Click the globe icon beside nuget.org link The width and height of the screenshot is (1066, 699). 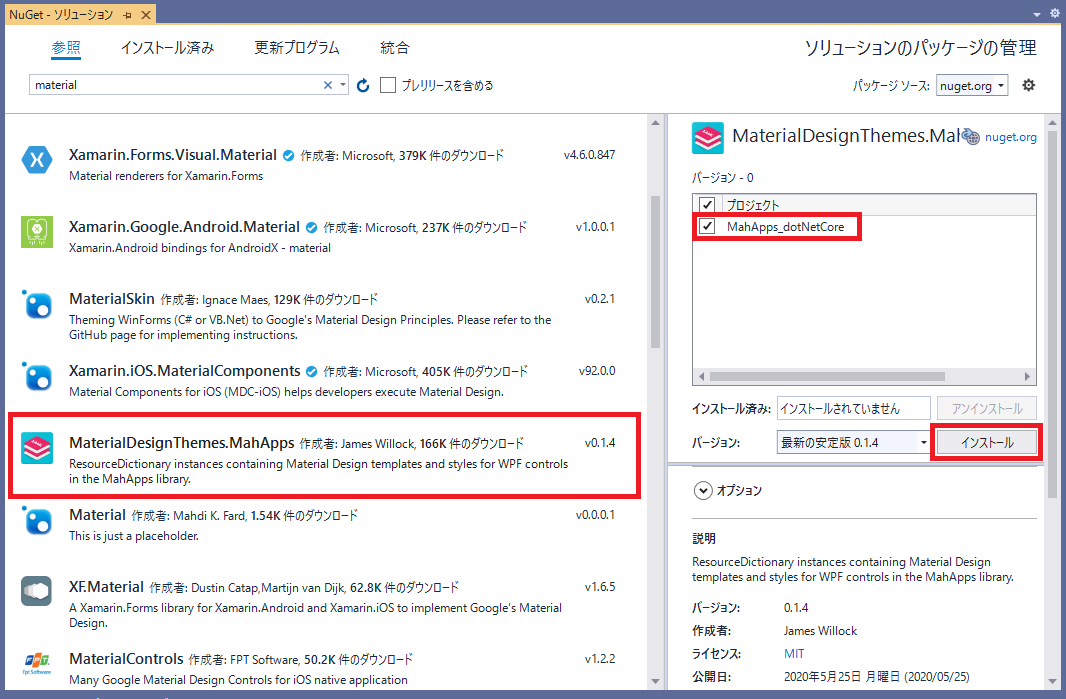[972, 137]
